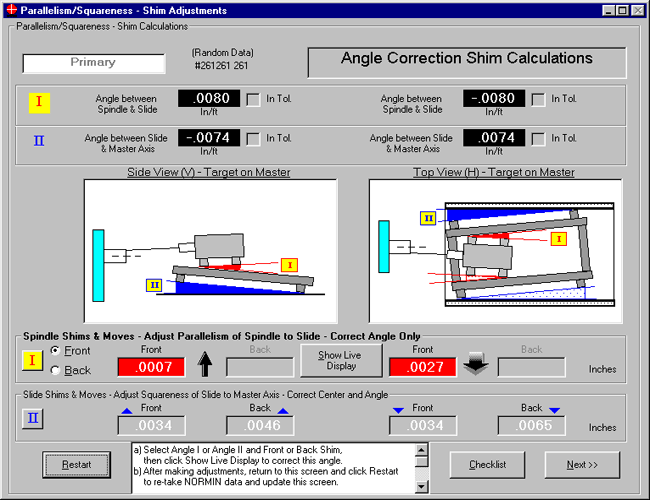Click the yellow II marker in Top View diagram

coord(428,218)
